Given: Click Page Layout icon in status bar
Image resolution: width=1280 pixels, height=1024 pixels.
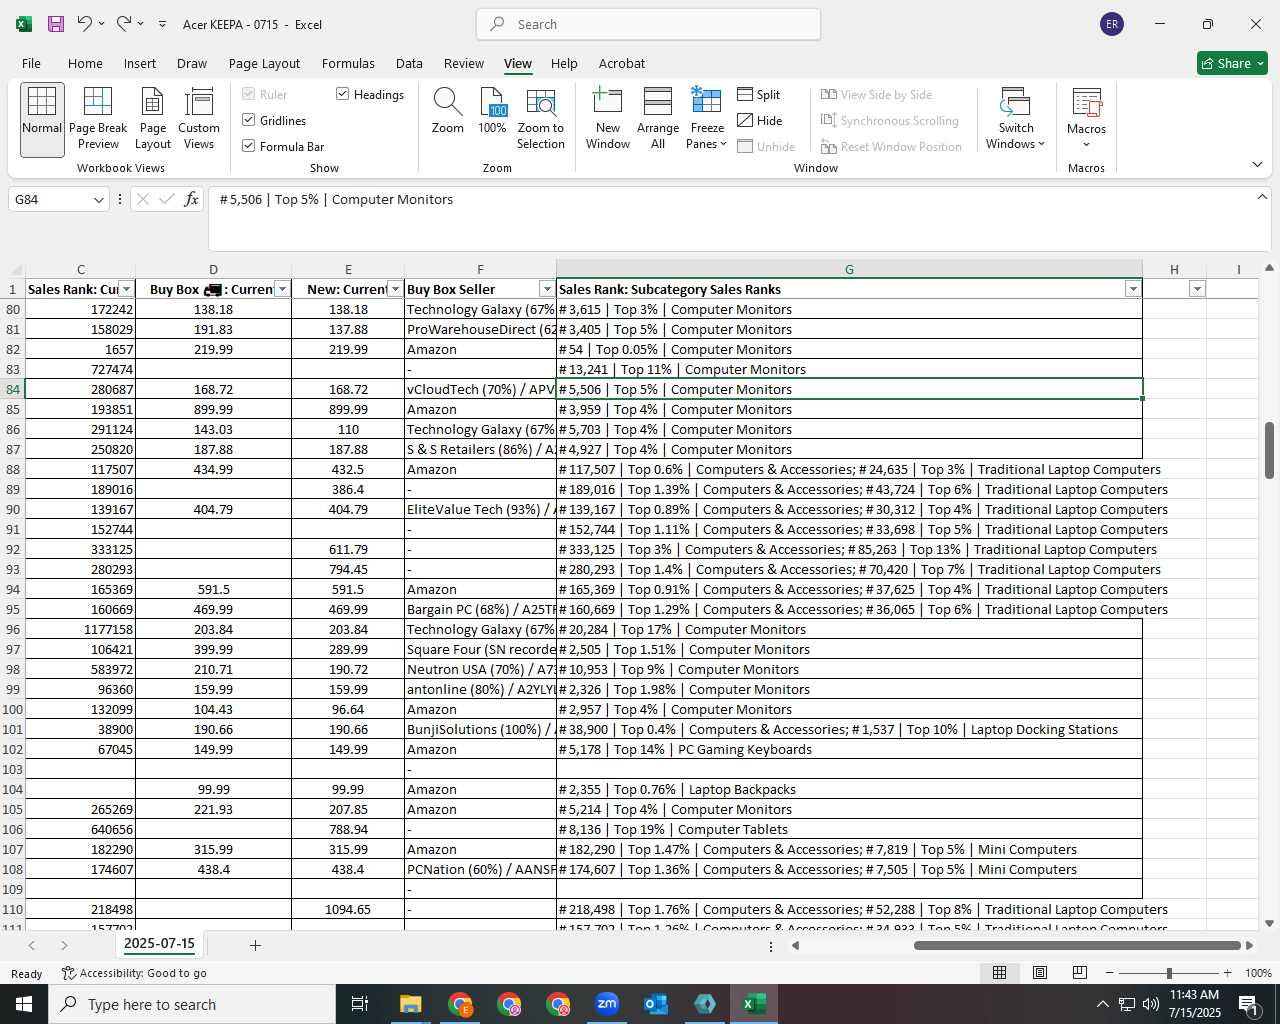Looking at the screenshot, I should click(1040, 973).
